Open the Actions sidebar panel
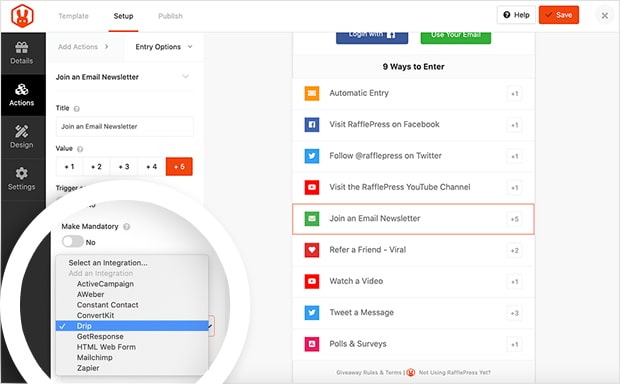 [x=22, y=95]
